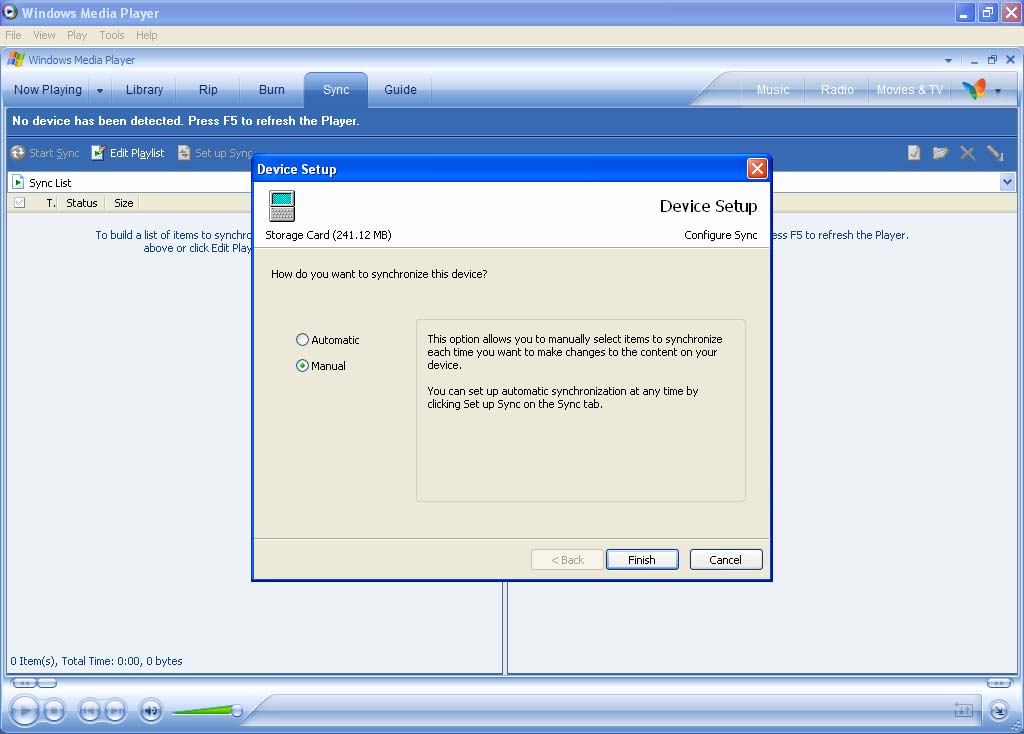Restore the inner player frame
Screen dimensions: 1024x734
point(992,59)
